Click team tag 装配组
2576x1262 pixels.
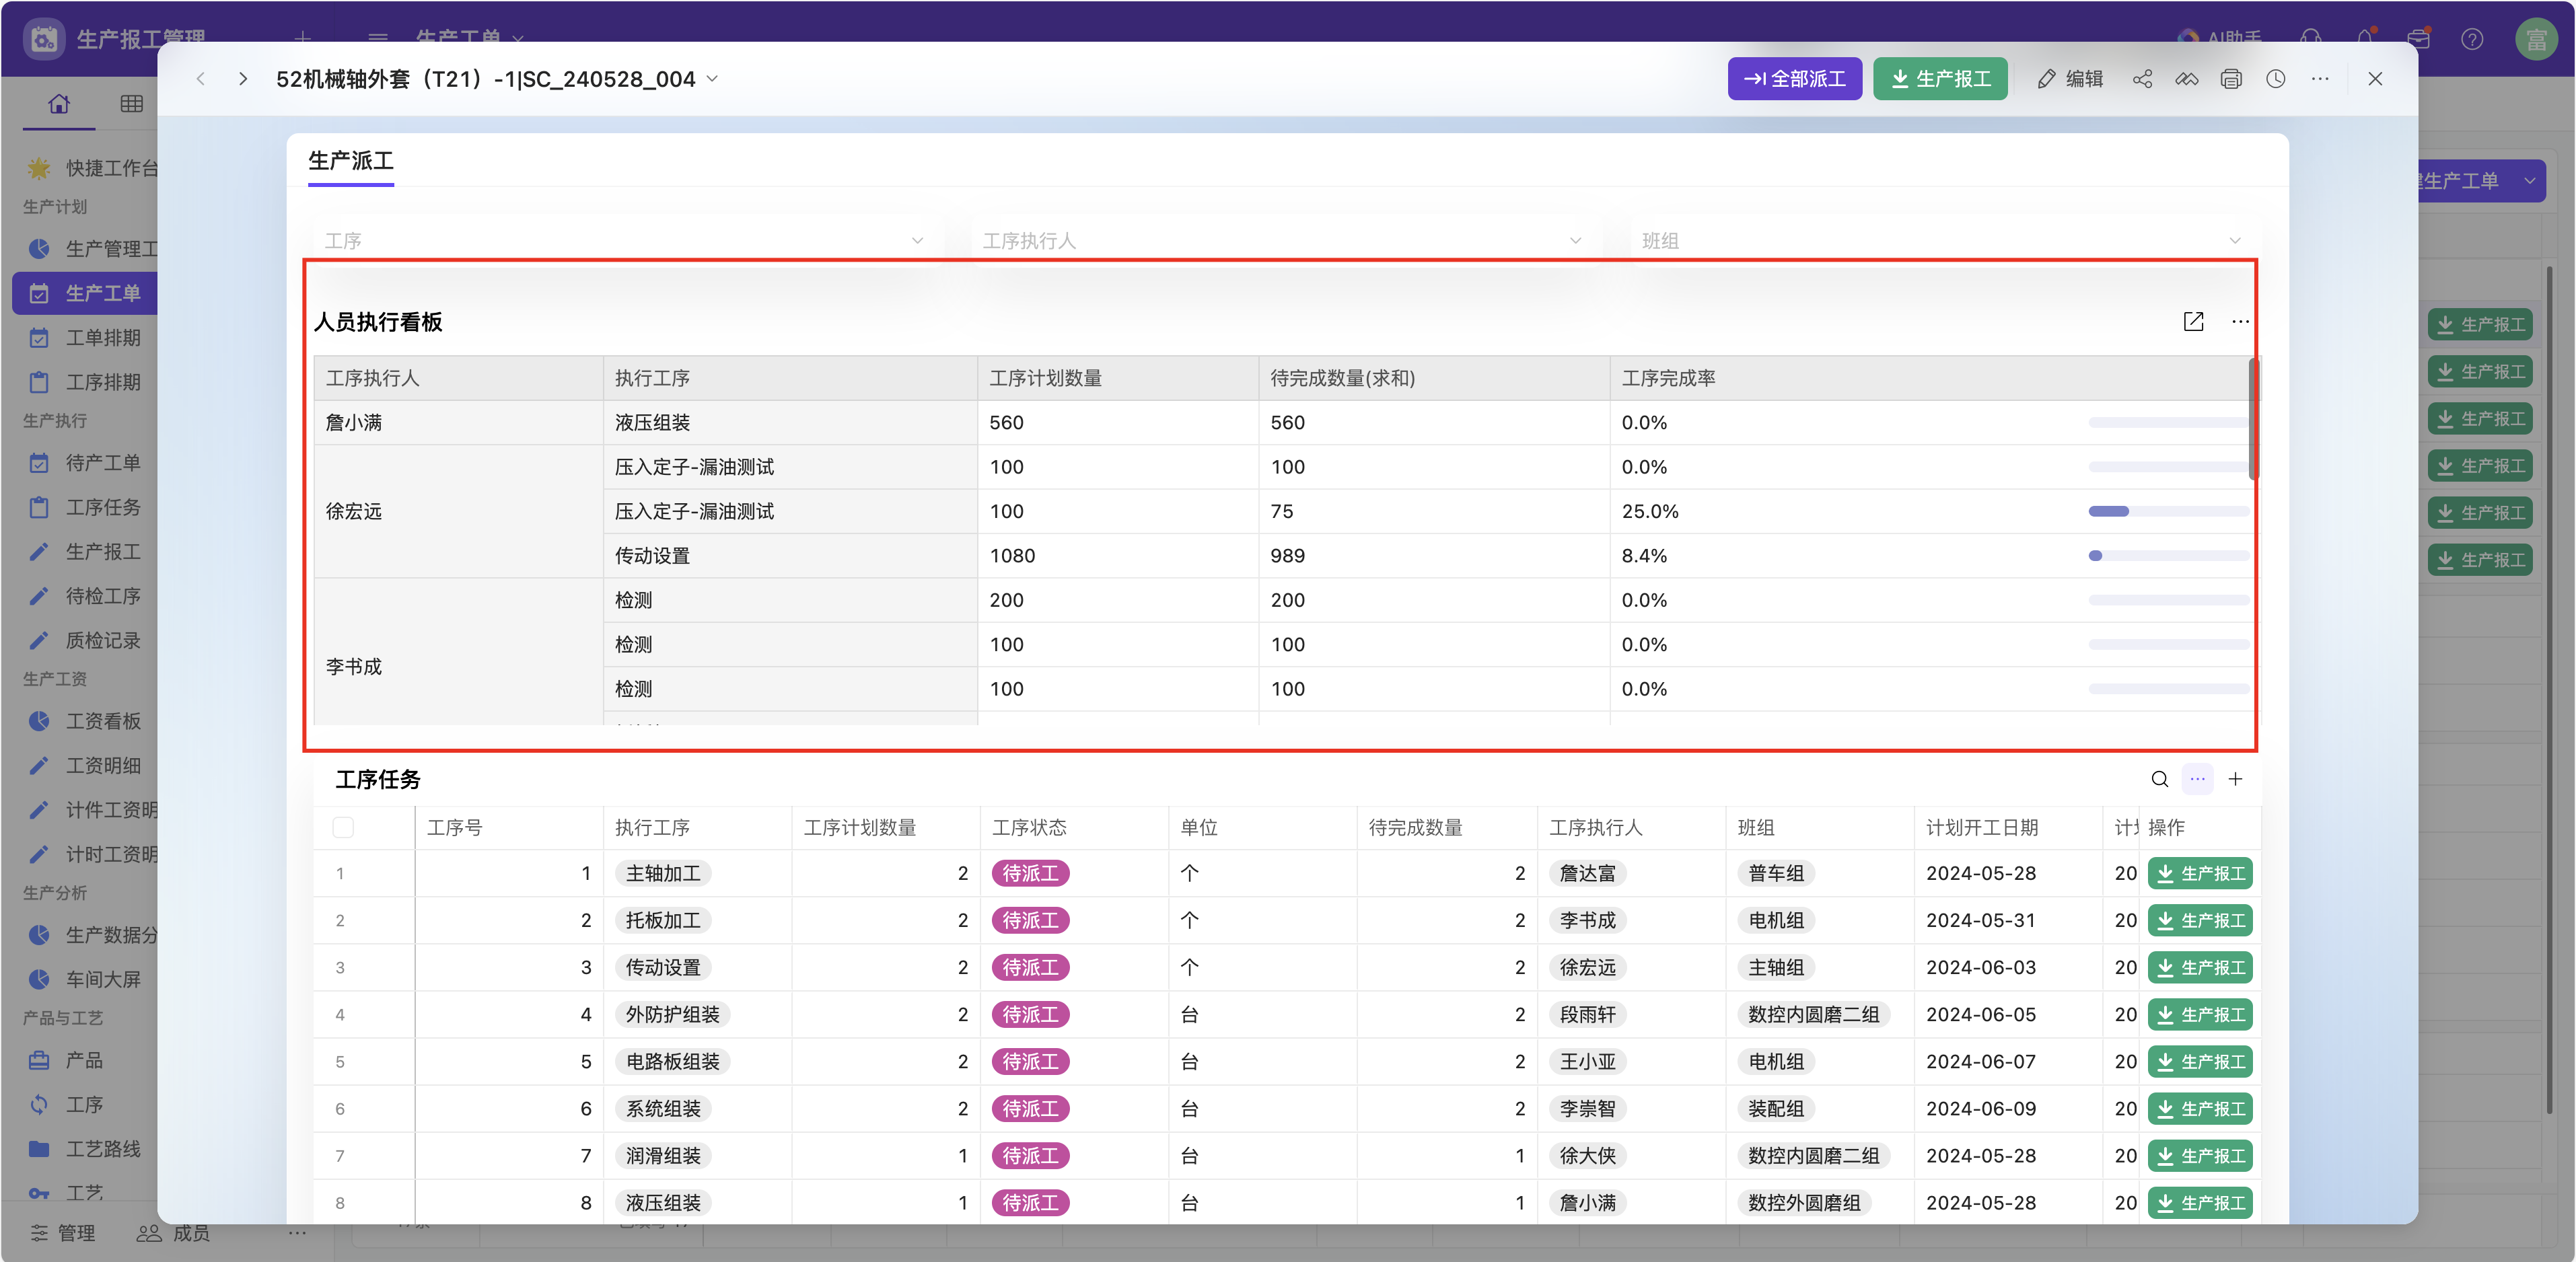coord(1776,1109)
